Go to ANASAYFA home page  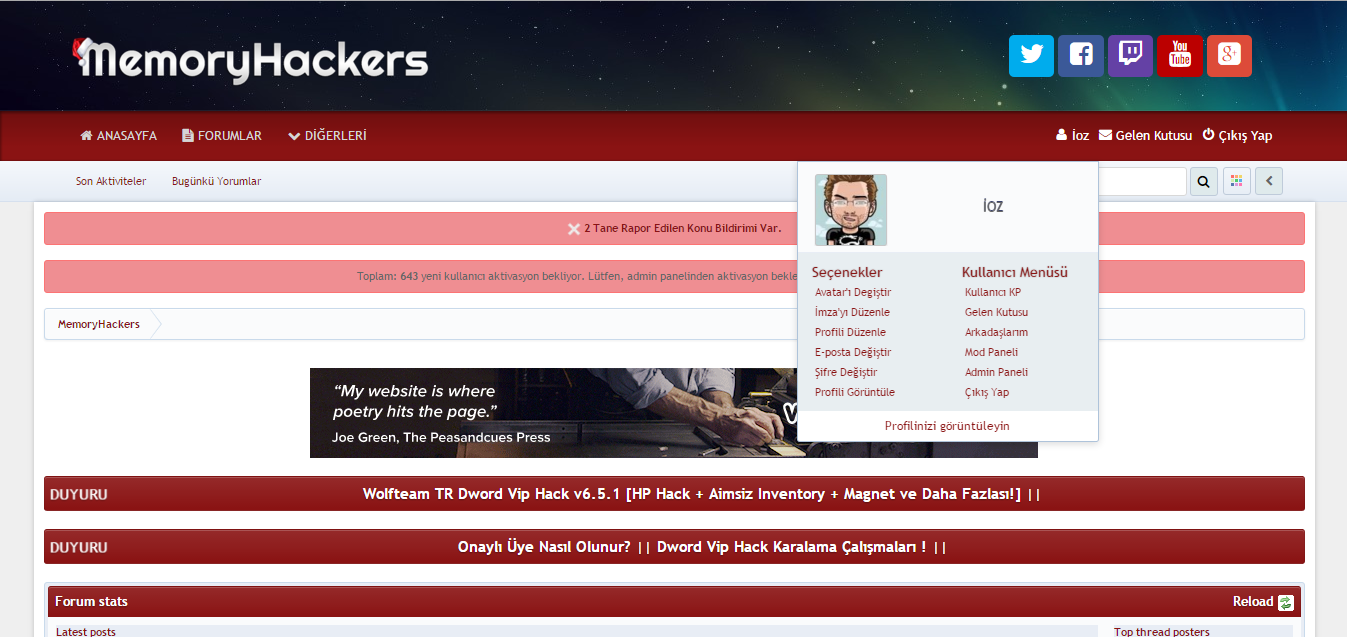point(118,136)
